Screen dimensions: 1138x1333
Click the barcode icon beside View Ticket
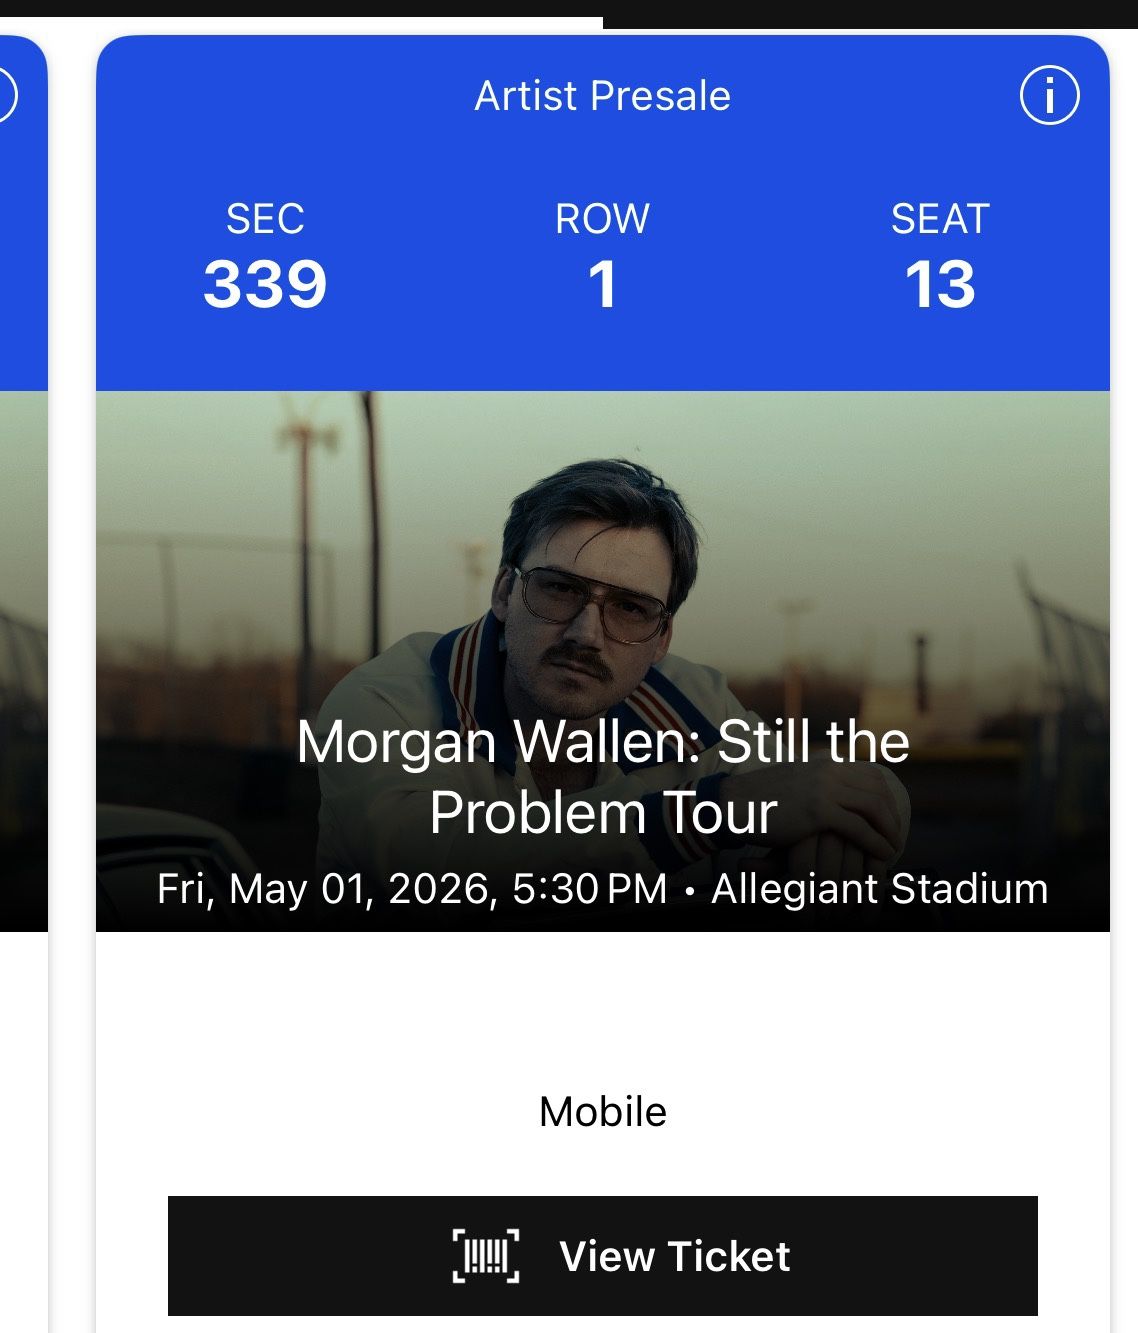[x=486, y=1256]
